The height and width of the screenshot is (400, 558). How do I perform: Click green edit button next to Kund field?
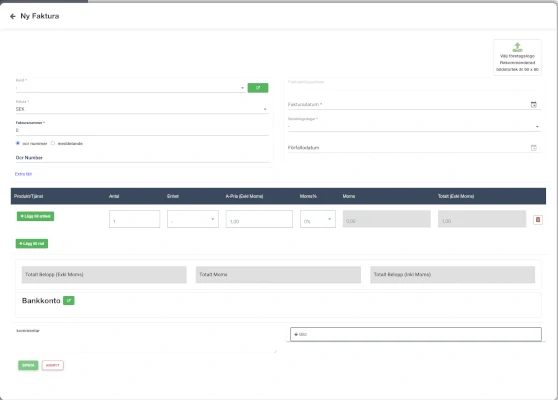258,88
